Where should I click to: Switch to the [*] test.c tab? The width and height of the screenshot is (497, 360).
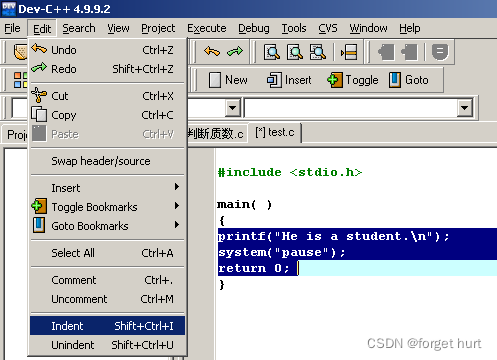click(275, 133)
